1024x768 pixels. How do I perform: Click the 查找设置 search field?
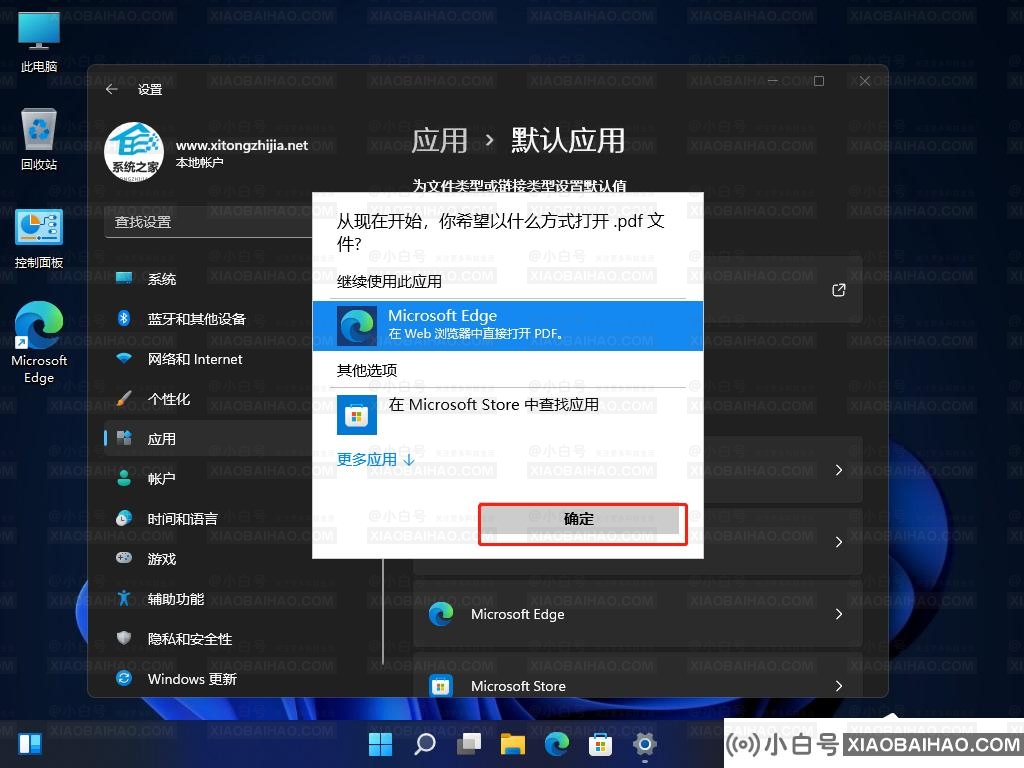click(x=209, y=222)
